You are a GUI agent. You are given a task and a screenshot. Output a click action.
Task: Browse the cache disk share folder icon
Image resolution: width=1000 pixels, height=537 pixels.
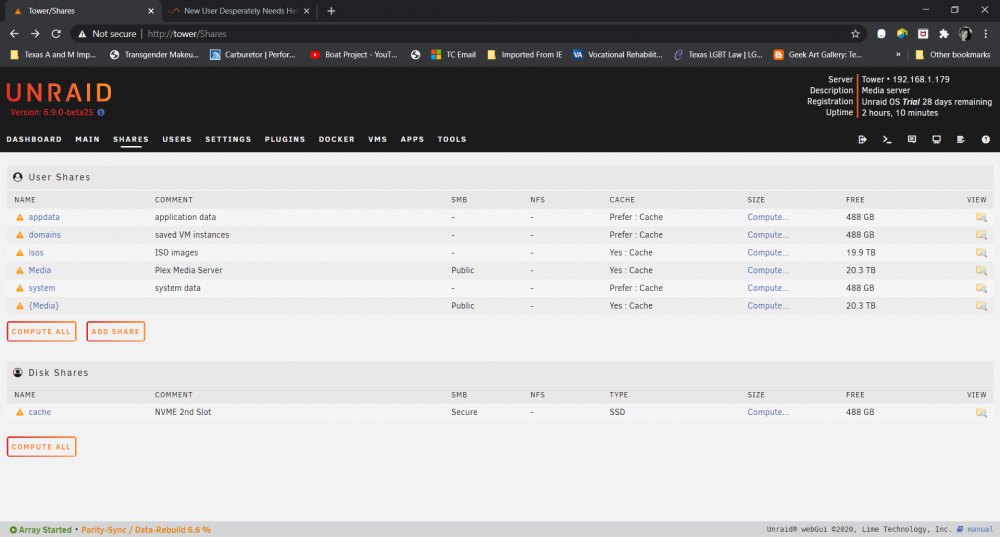pyautogui.click(x=981, y=413)
